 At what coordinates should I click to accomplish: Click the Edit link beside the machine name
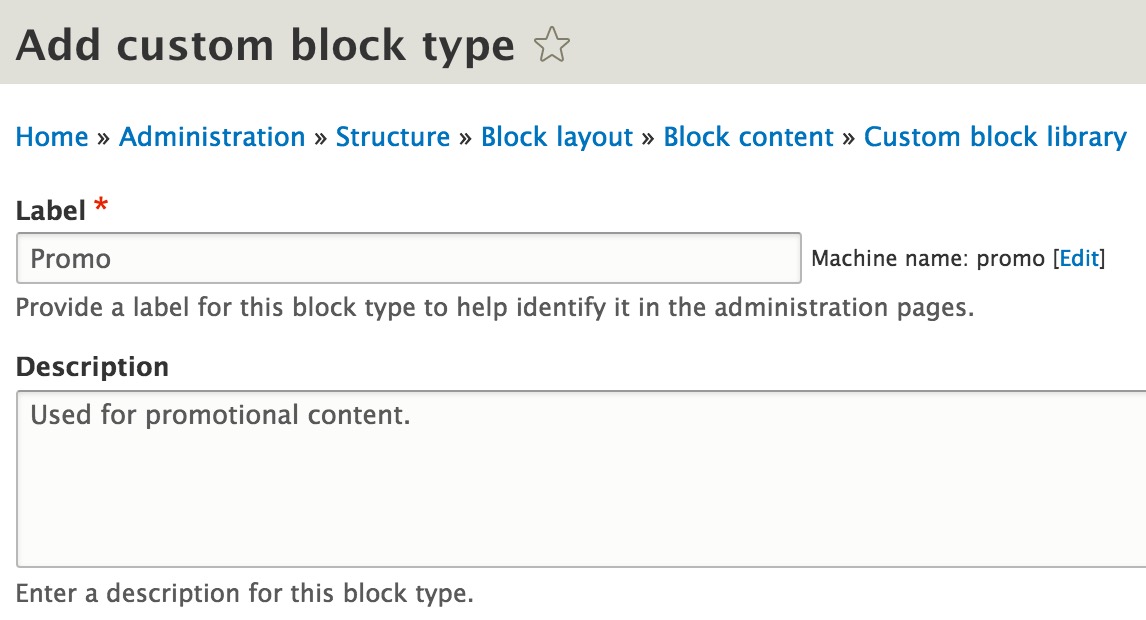point(1078,258)
